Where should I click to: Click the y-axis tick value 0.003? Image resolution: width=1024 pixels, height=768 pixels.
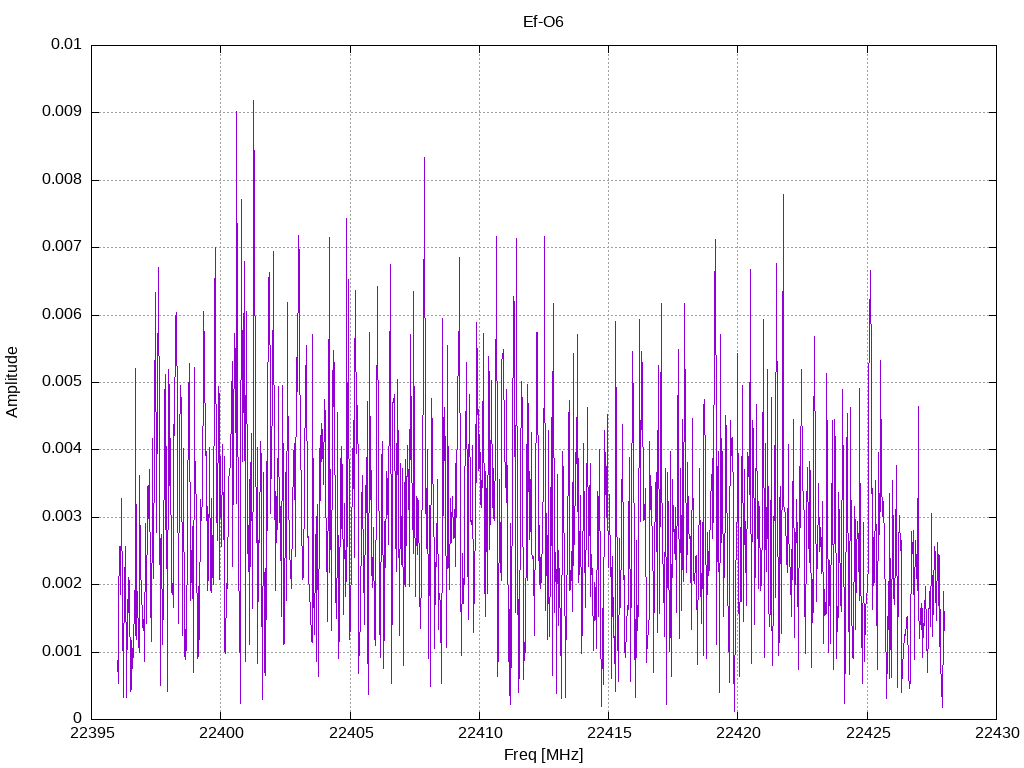click(x=62, y=517)
